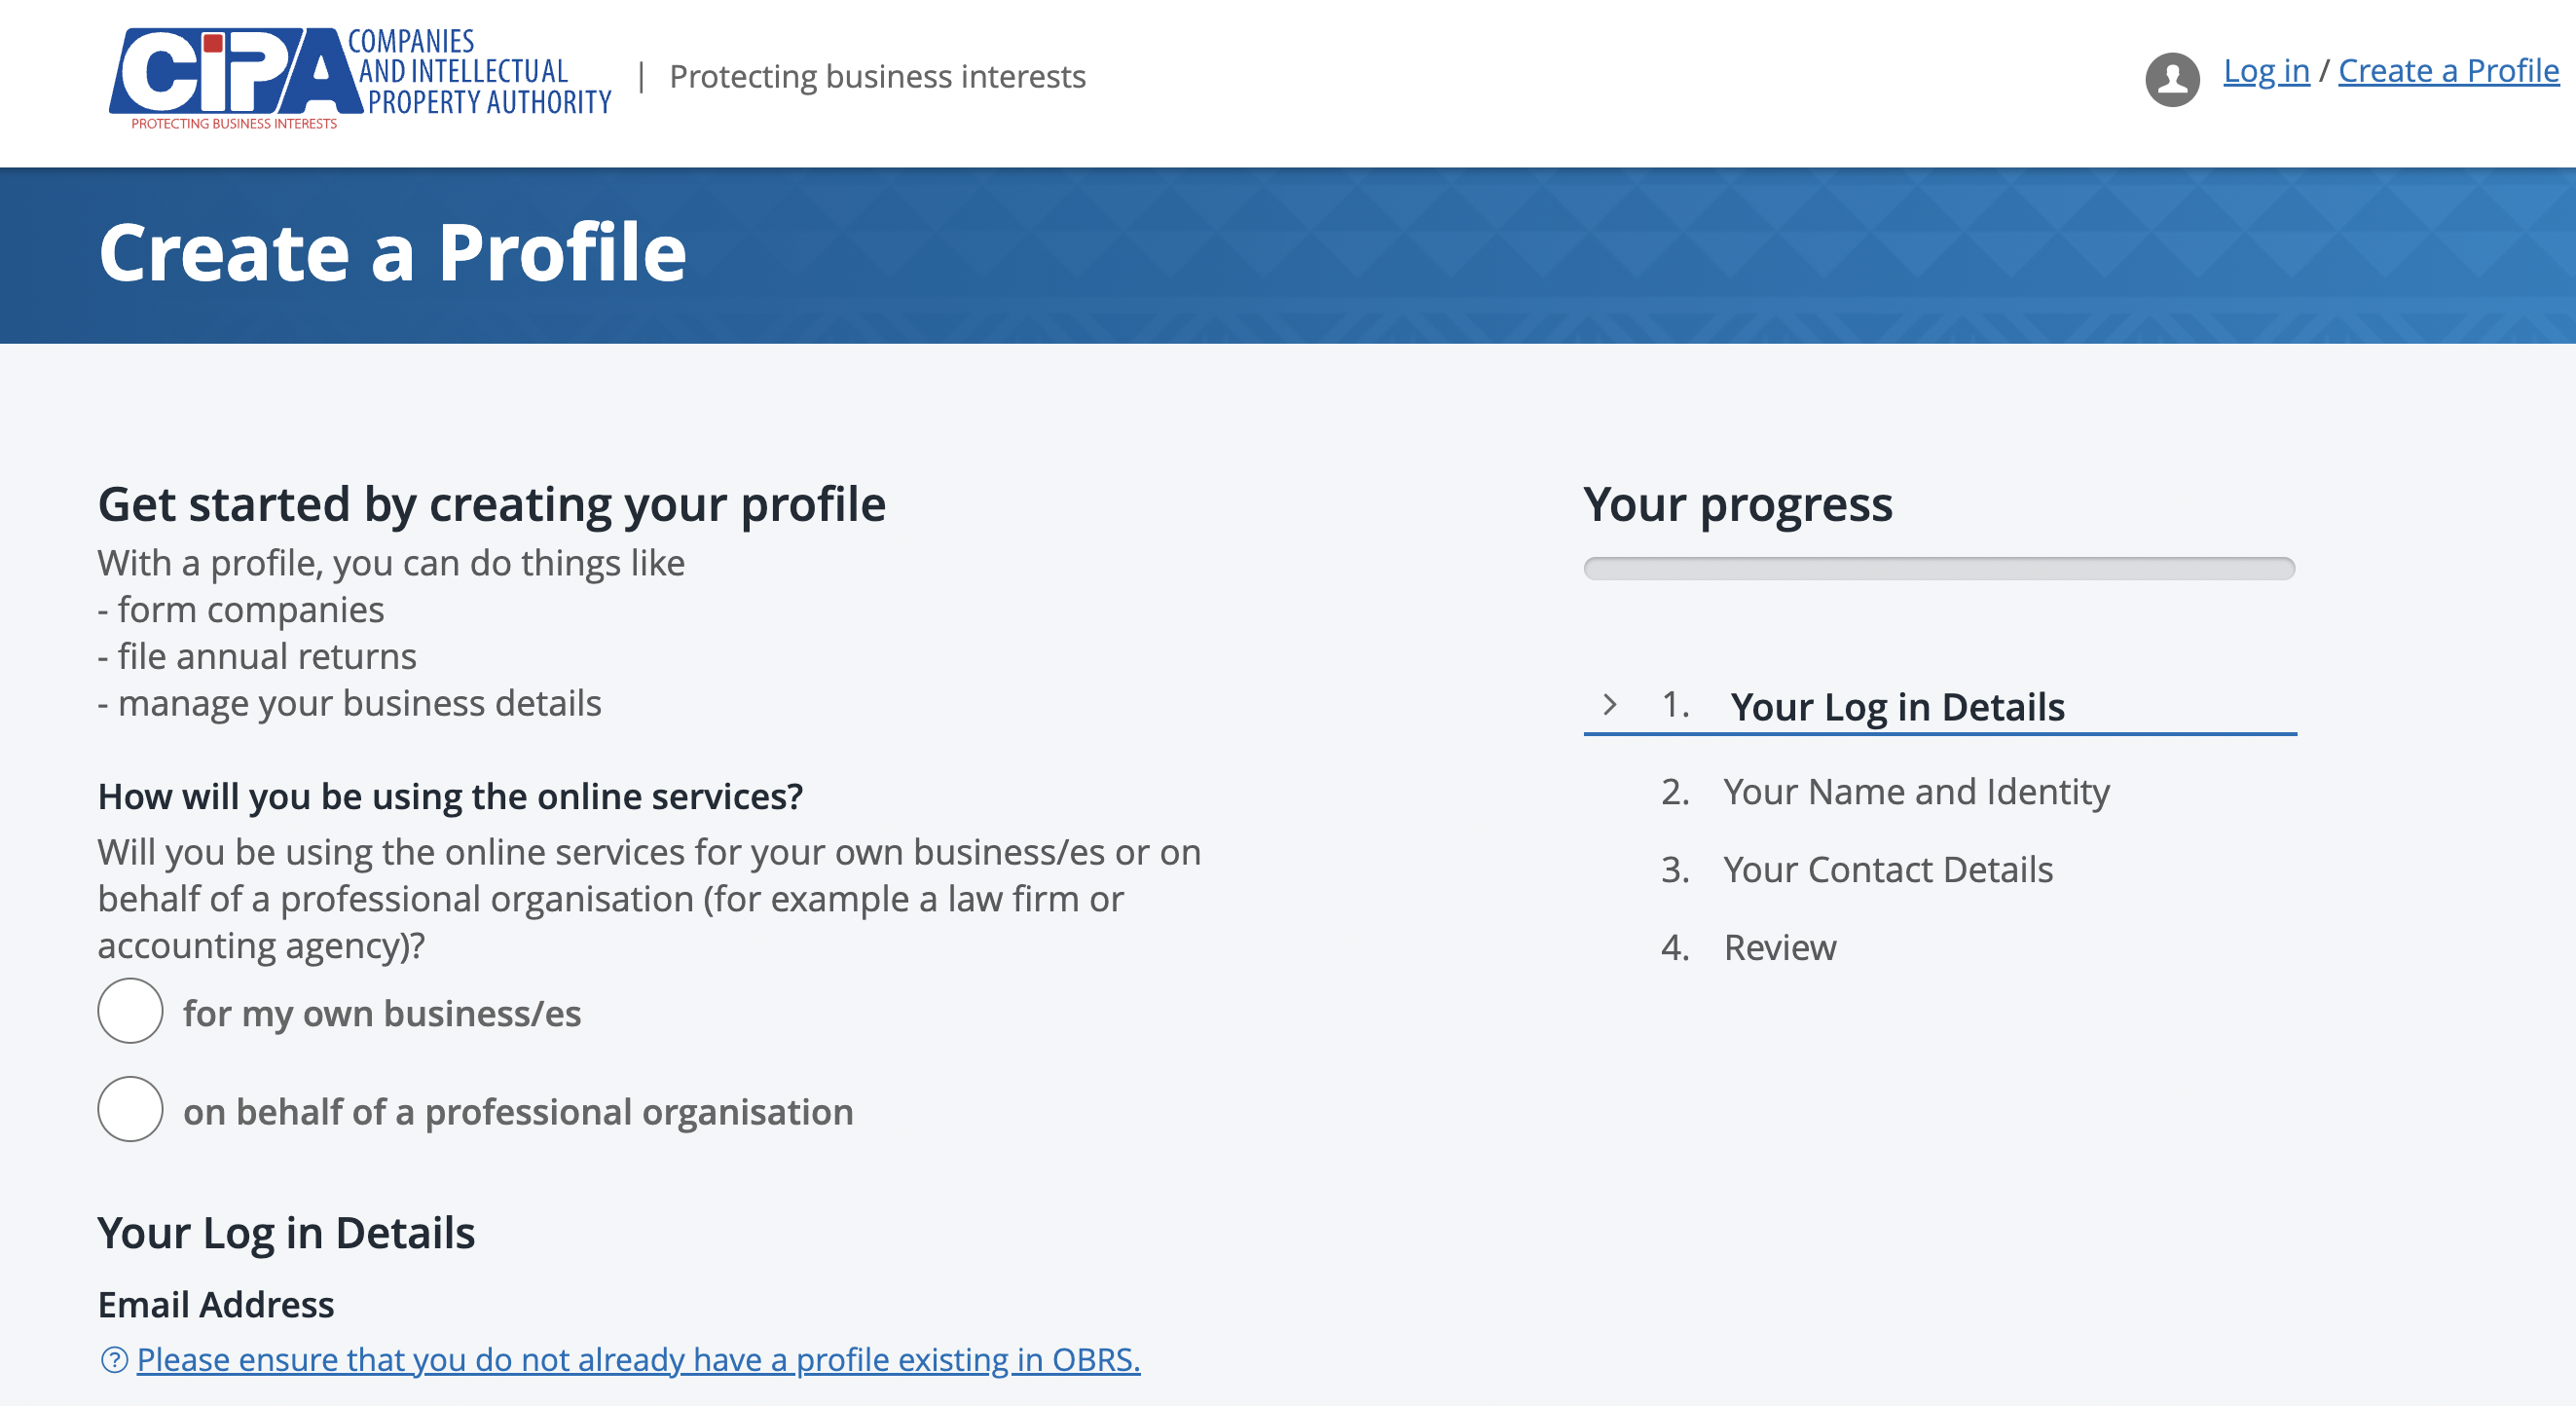
Task: Select step 2 'Your Name and Identity'
Action: pyautogui.click(x=1917, y=791)
